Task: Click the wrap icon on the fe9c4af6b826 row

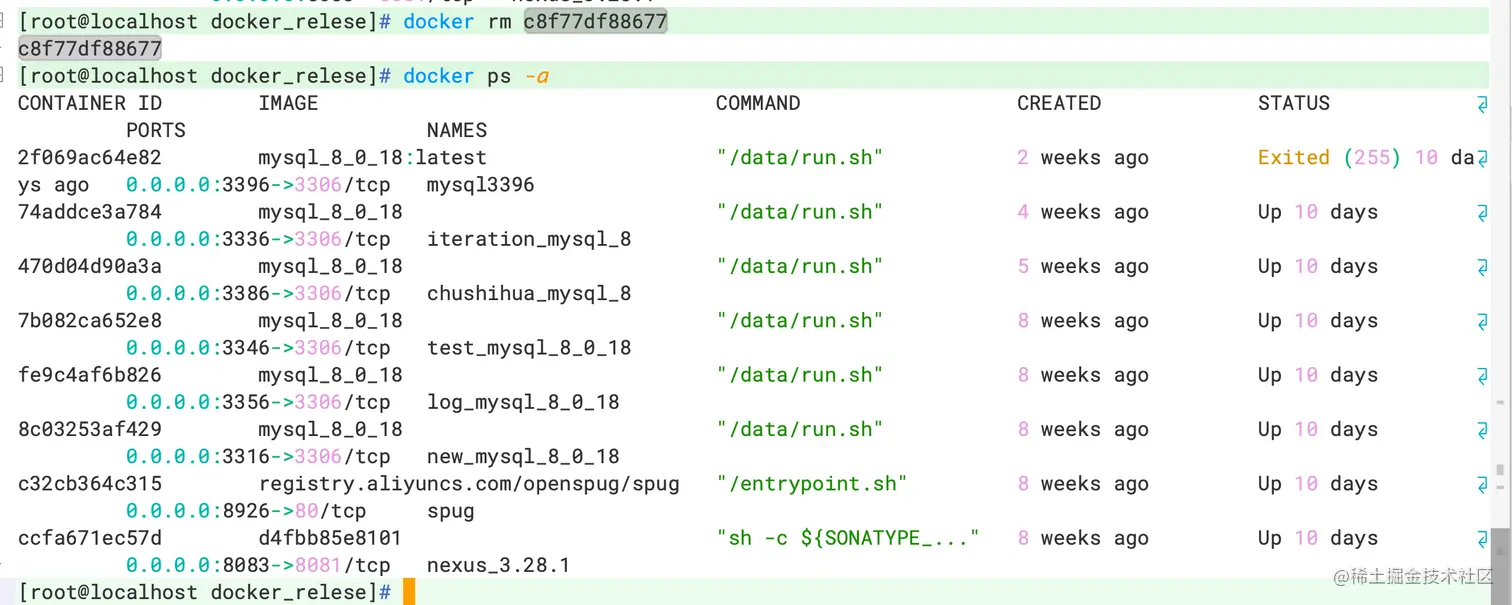Action: coord(1482,376)
